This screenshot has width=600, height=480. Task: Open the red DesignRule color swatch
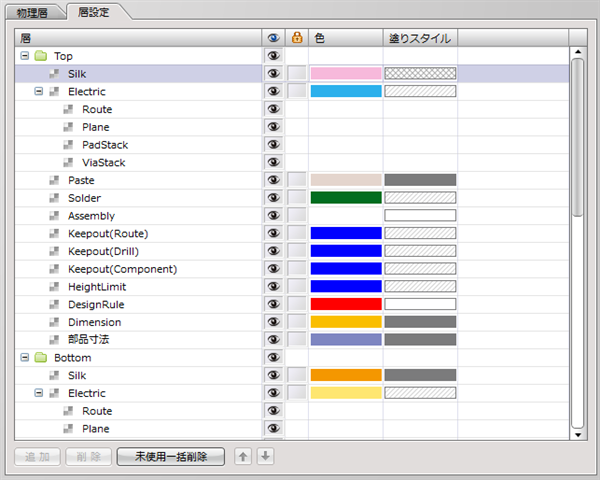345,305
